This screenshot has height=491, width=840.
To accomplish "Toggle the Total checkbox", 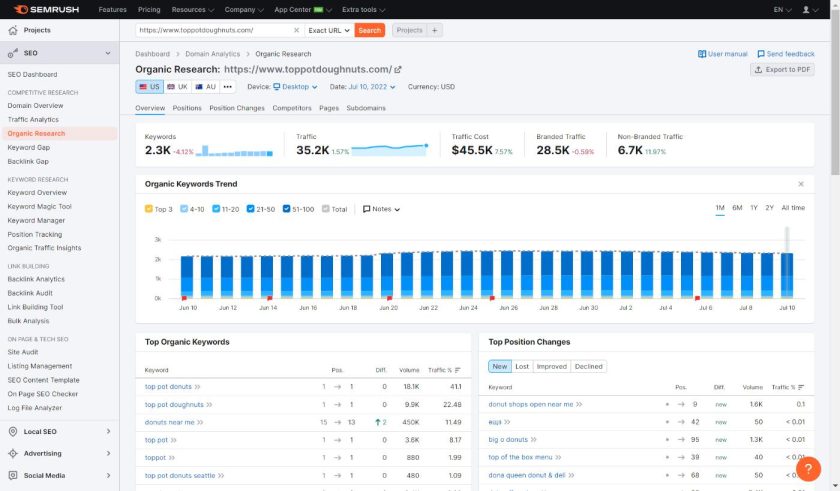I will click(325, 209).
